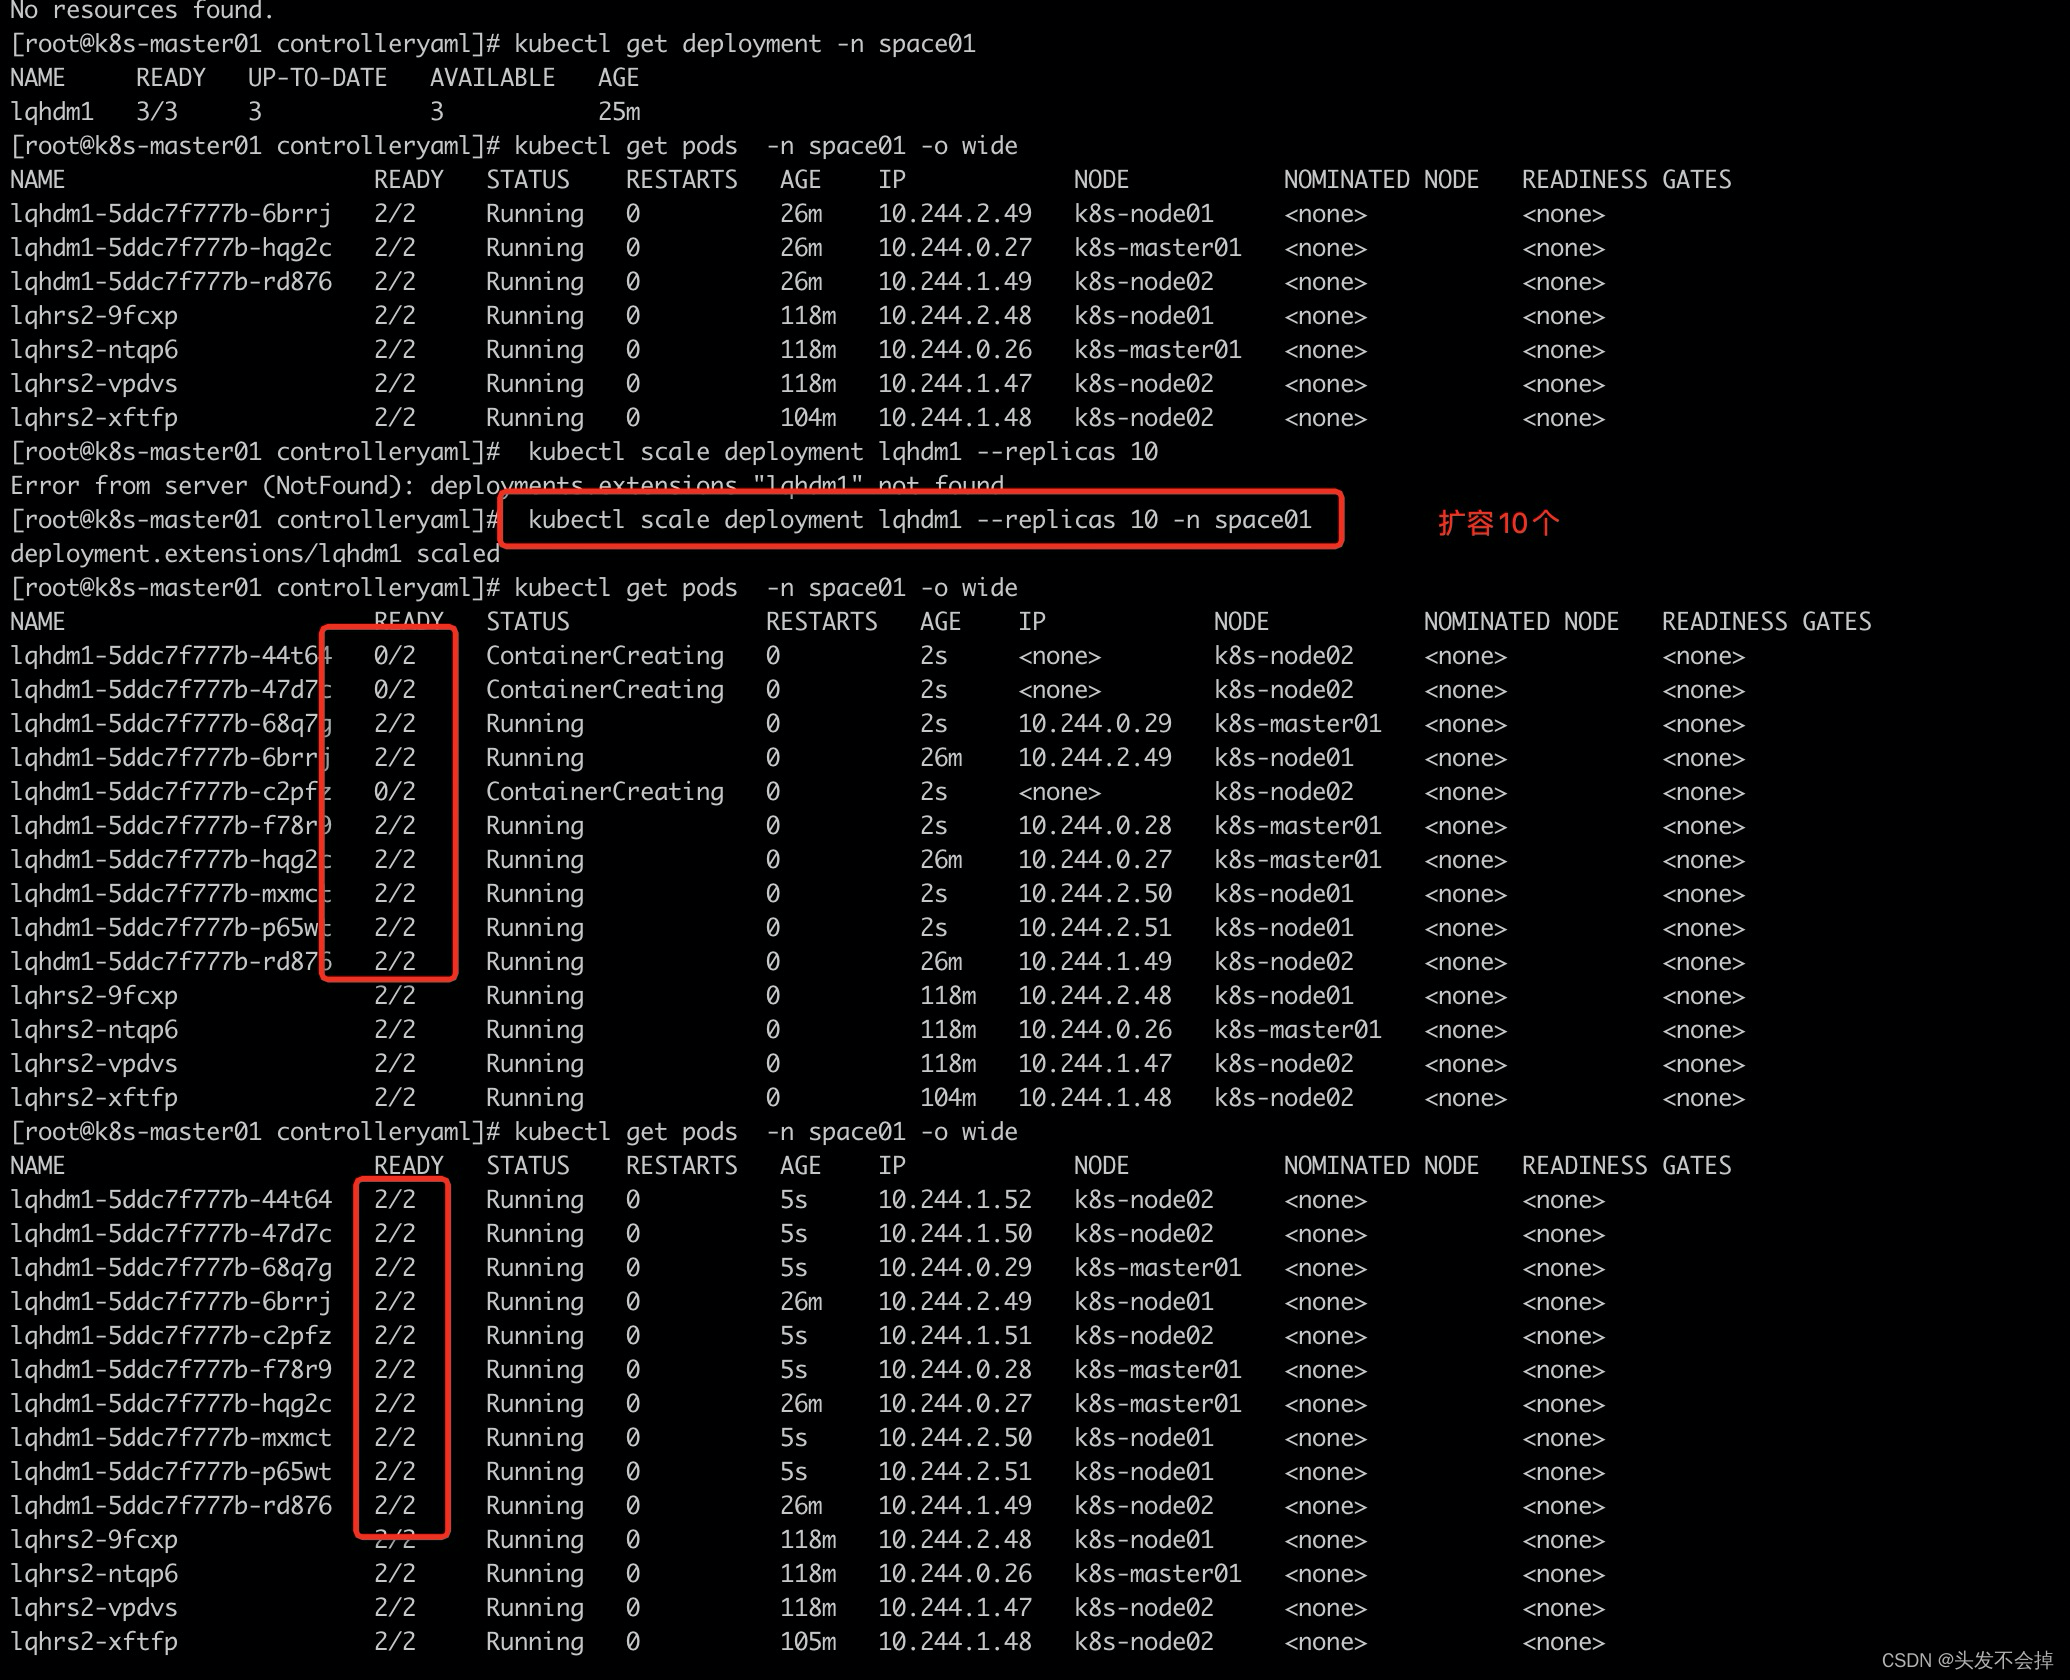Screen dimensions: 2070x1680
Task: Click the highlighted kubectl scale deployment command
Action: (x=918, y=520)
